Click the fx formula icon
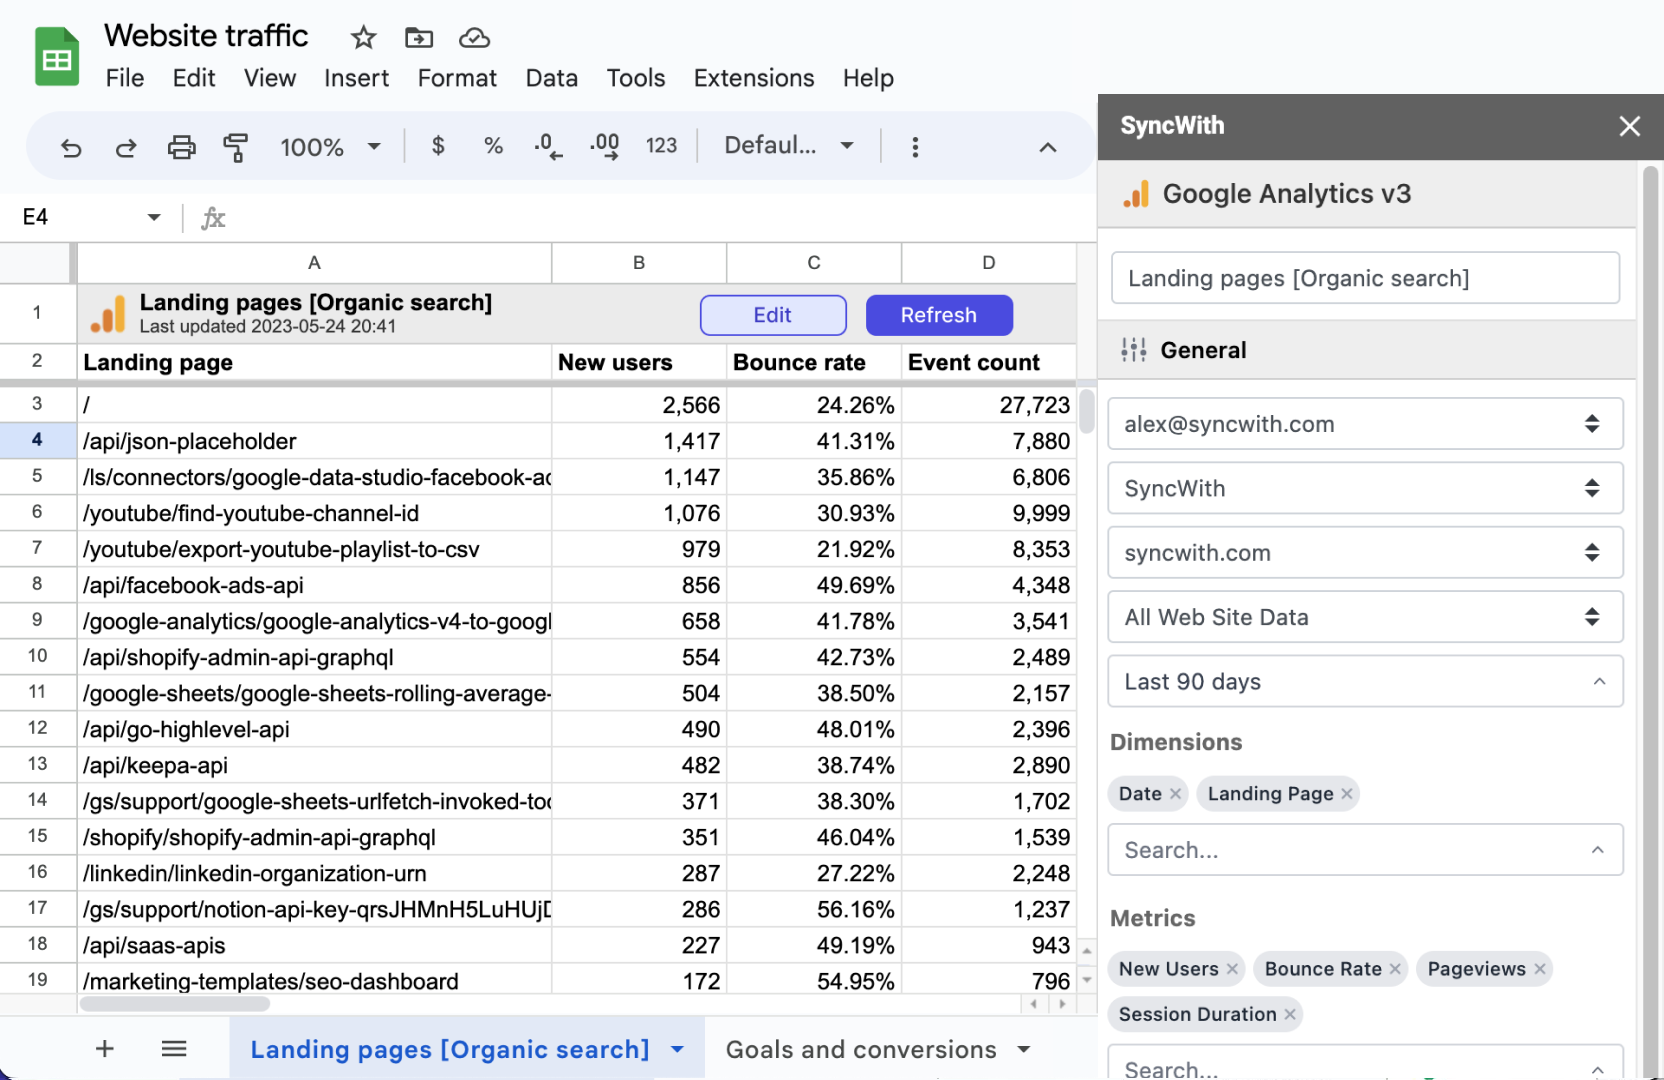Screen dimensions: 1664x1080 213,217
